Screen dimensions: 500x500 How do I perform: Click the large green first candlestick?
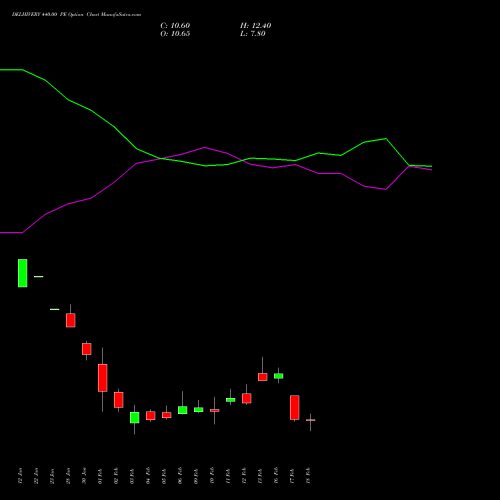tap(23, 273)
